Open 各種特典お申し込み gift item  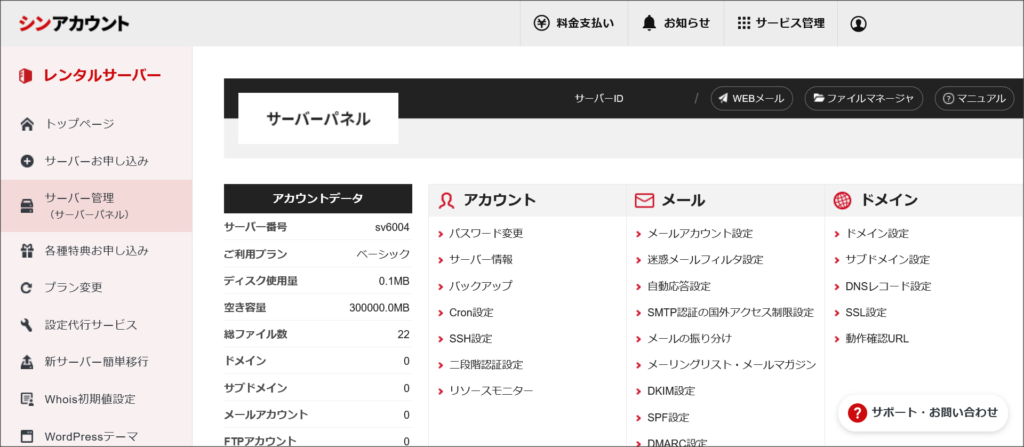(96, 250)
